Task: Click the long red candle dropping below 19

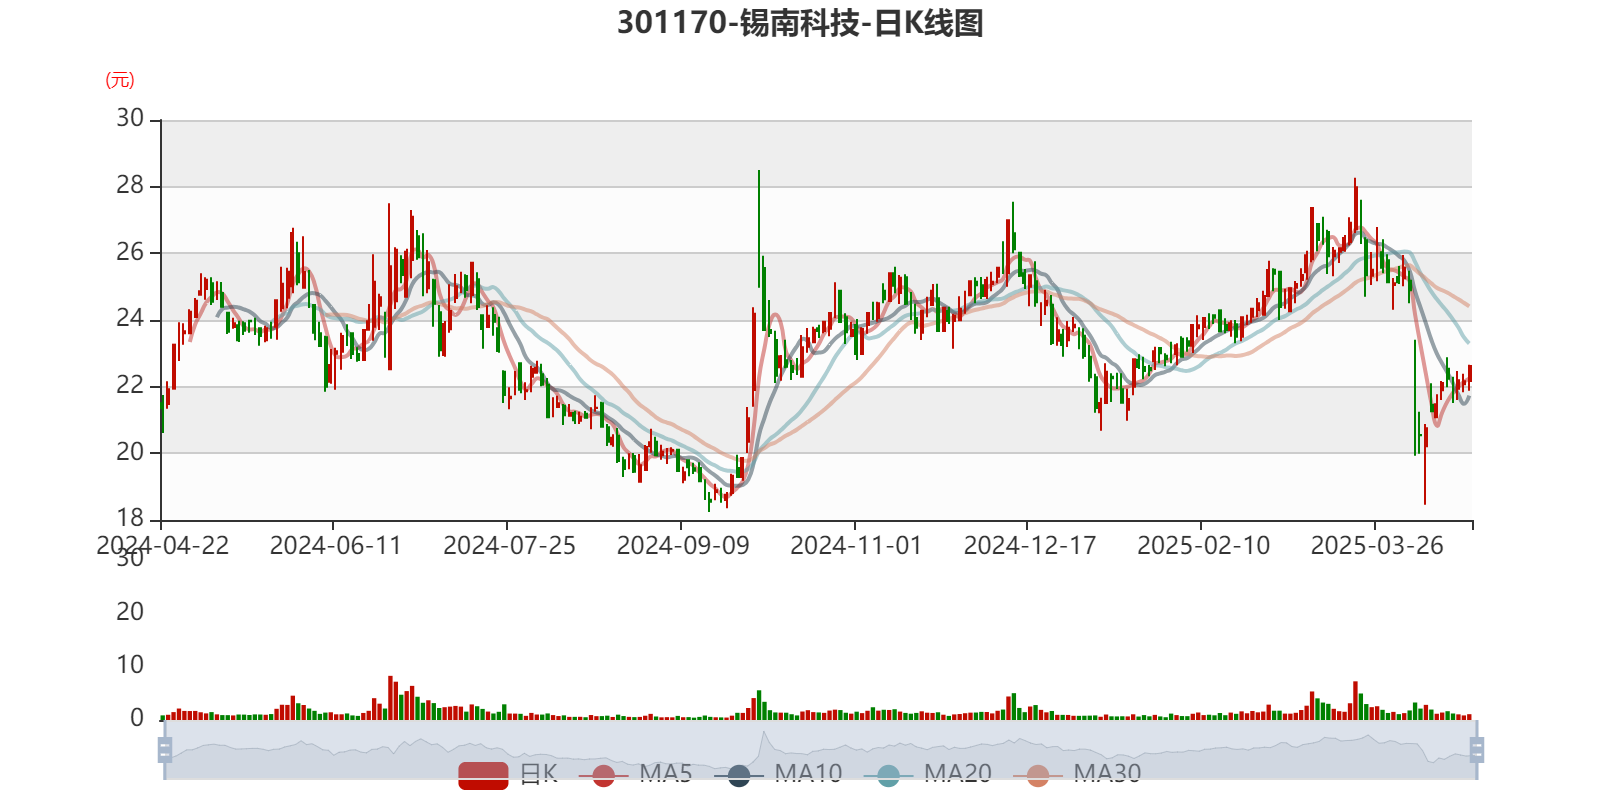Action: pos(1425,465)
